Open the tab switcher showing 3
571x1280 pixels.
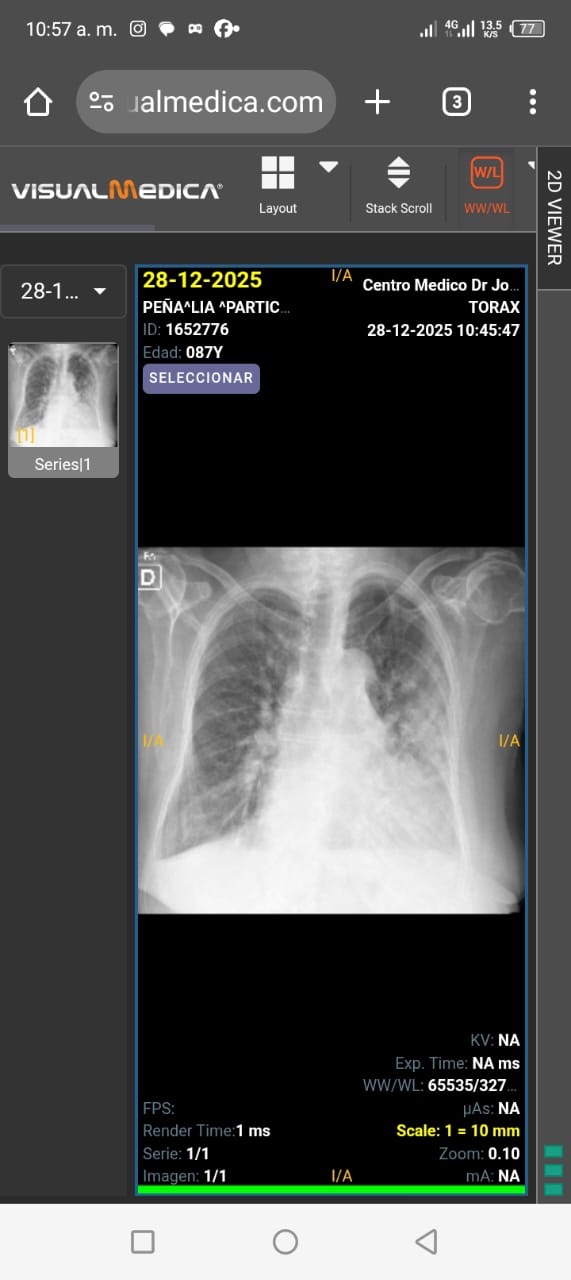coord(456,102)
